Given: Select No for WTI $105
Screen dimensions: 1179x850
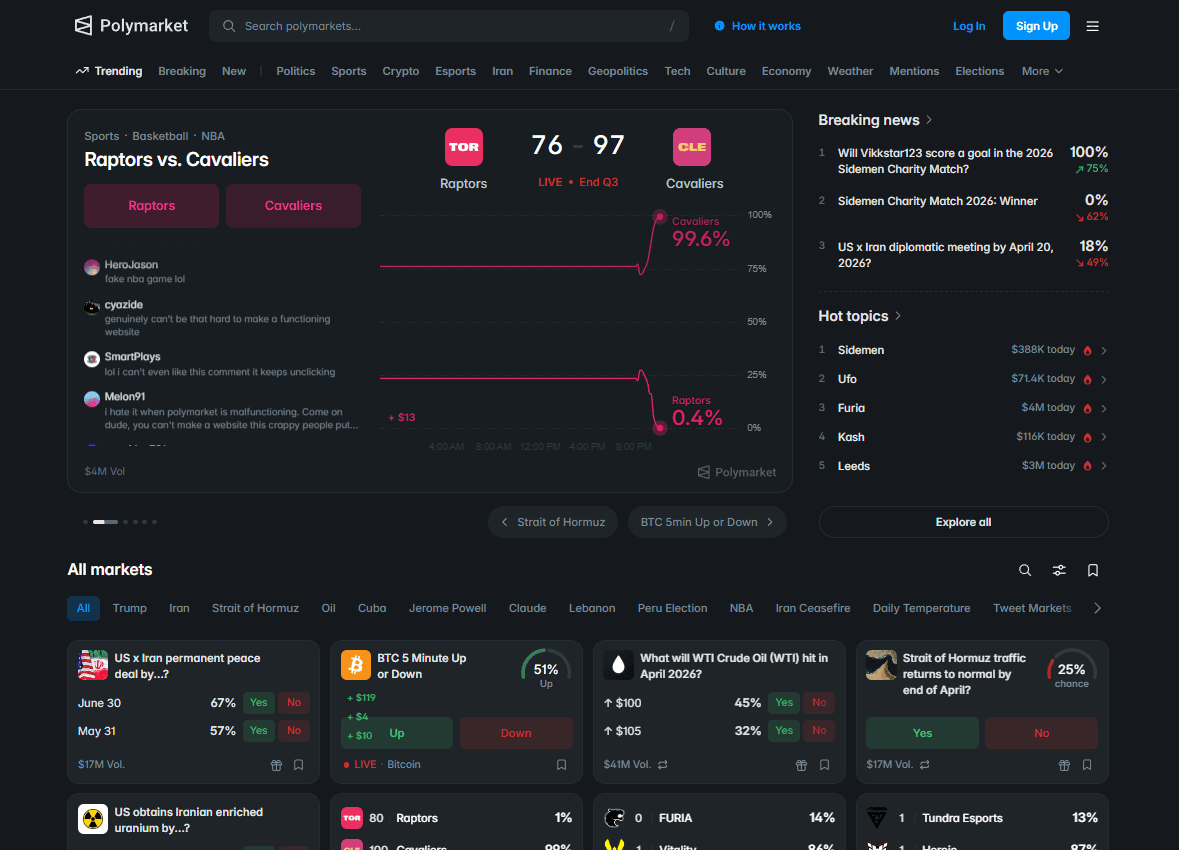Looking at the screenshot, I should [x=820, y=730].
